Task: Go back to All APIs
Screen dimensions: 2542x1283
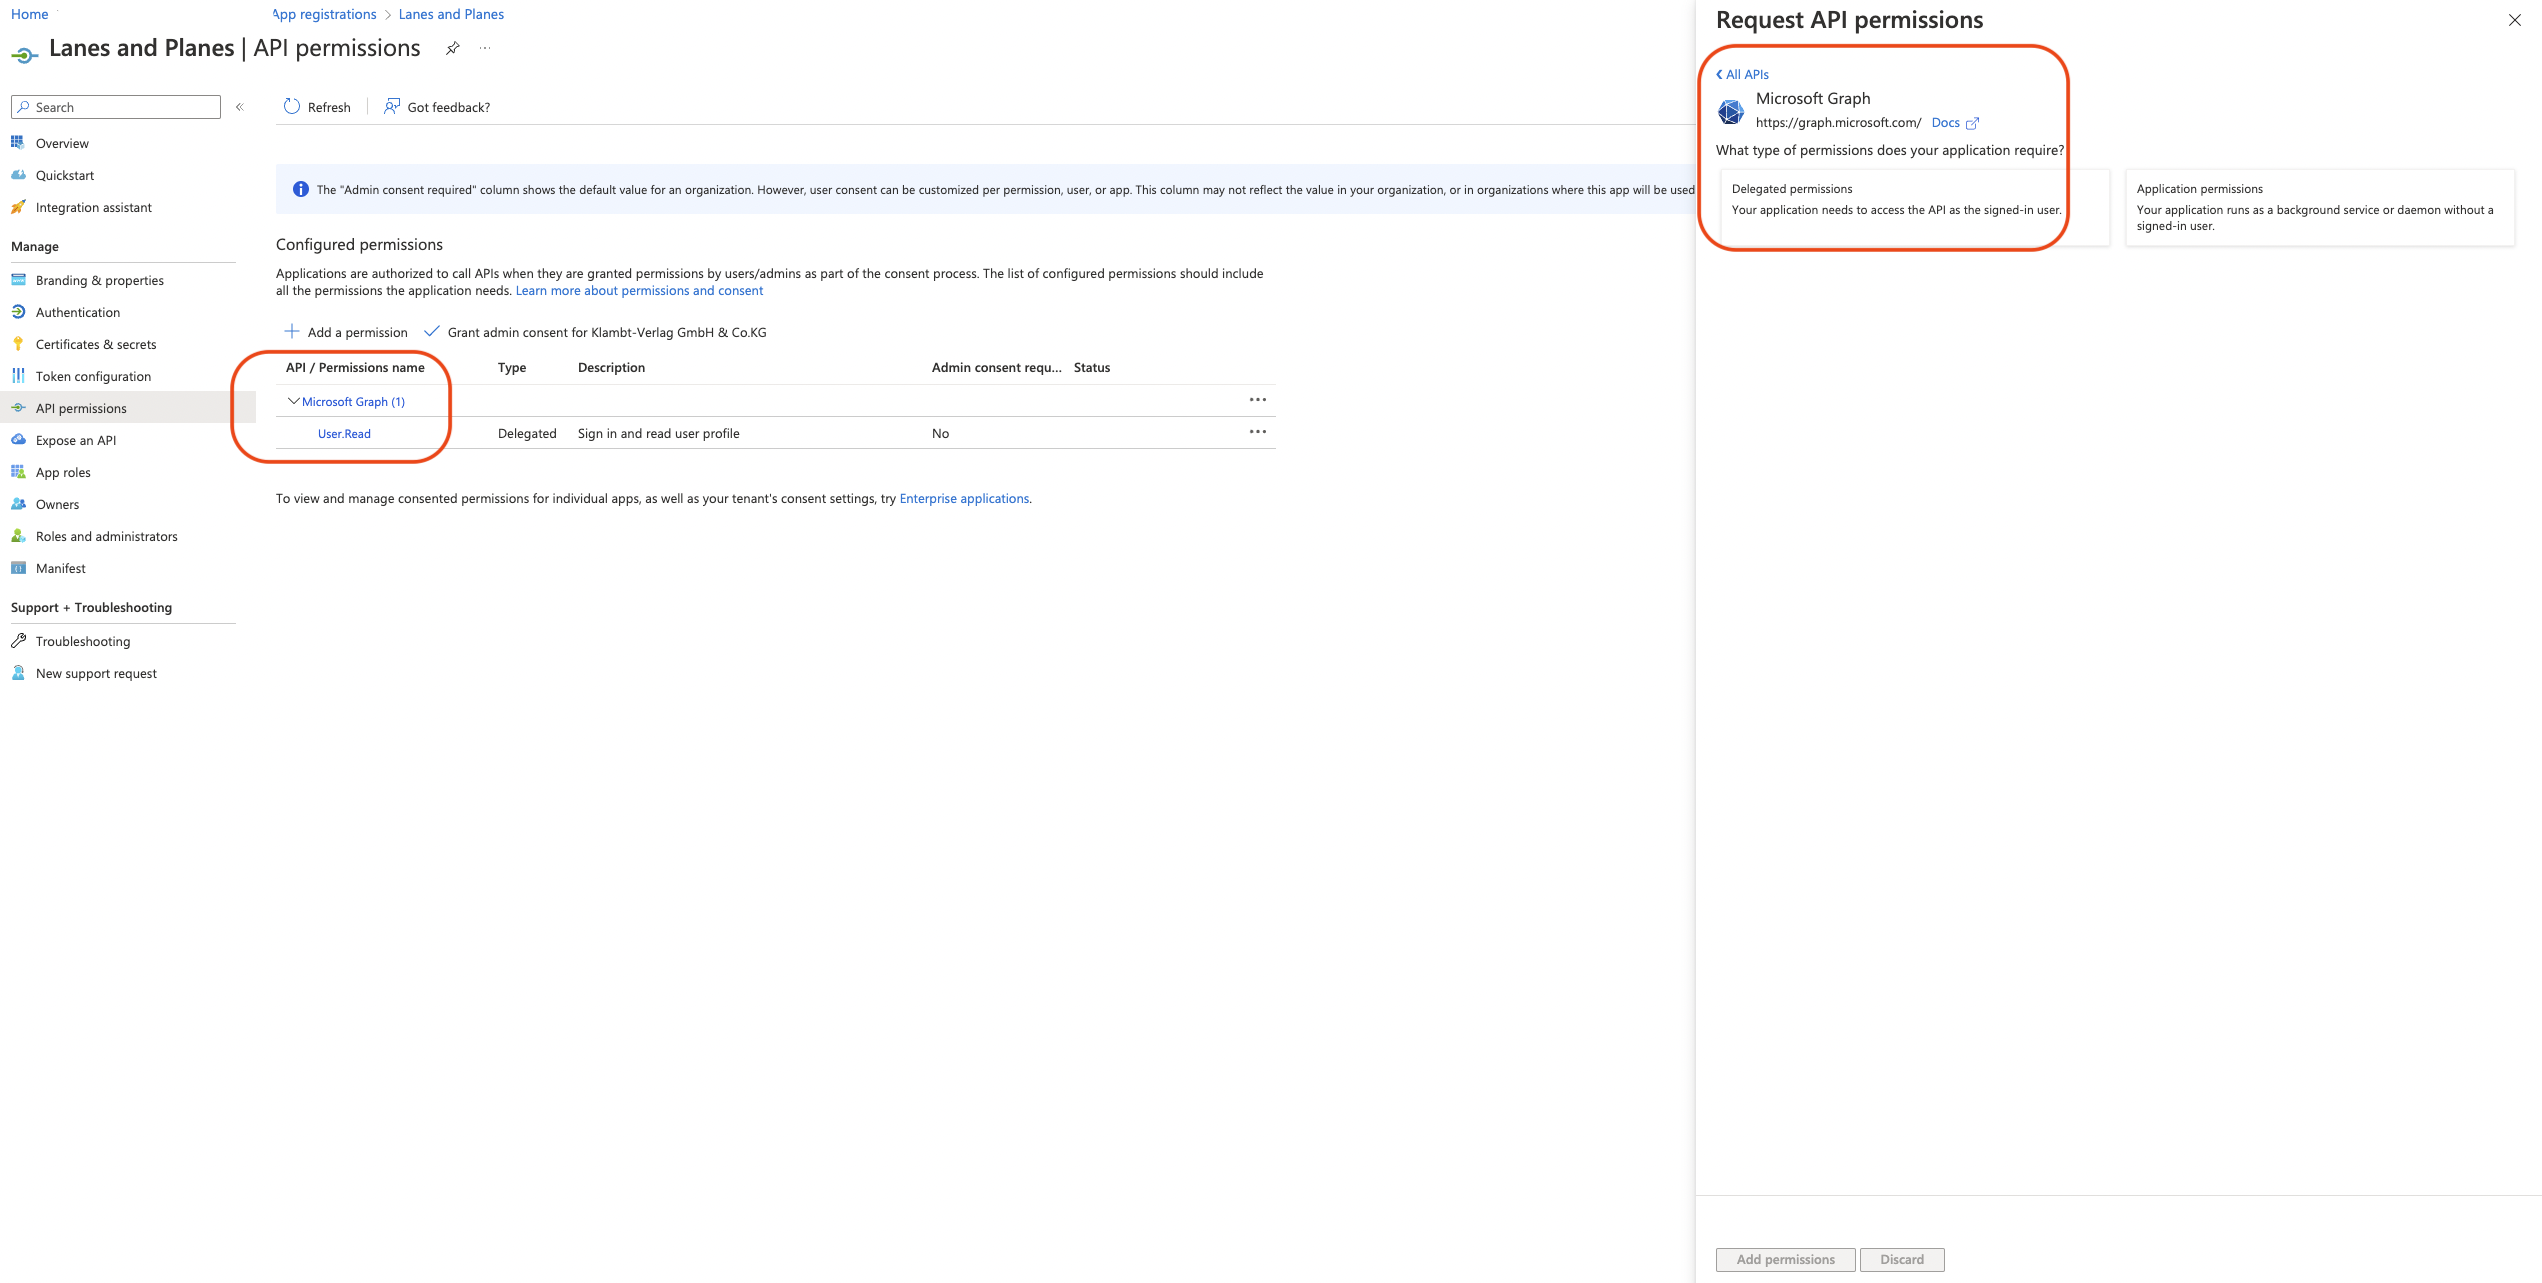Action: 1743,75
